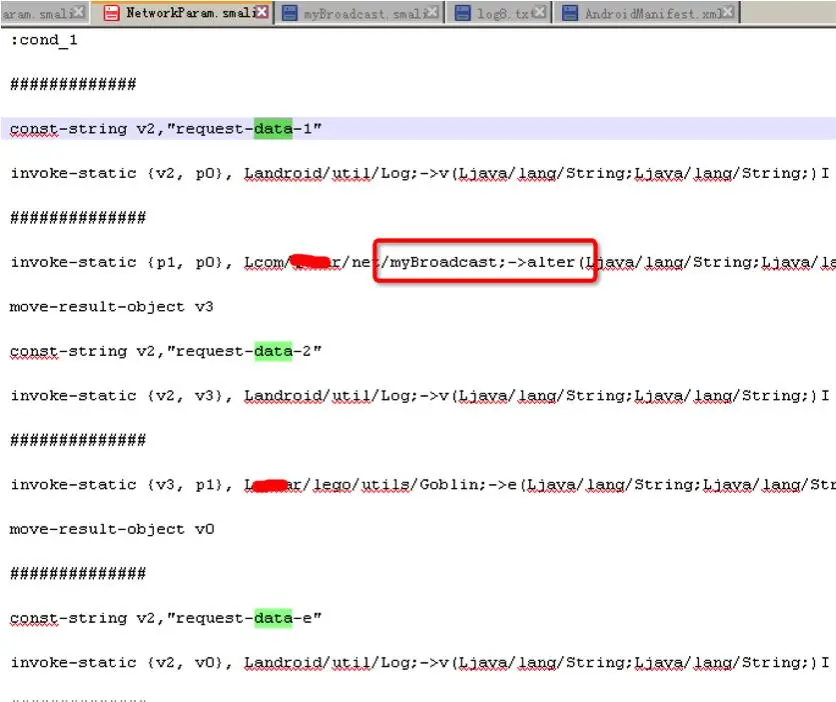The height and width of the screenshot is (702, 836).
Task: Open the AndroidManifest.xml tab
Action: click(x=648, y=13)
